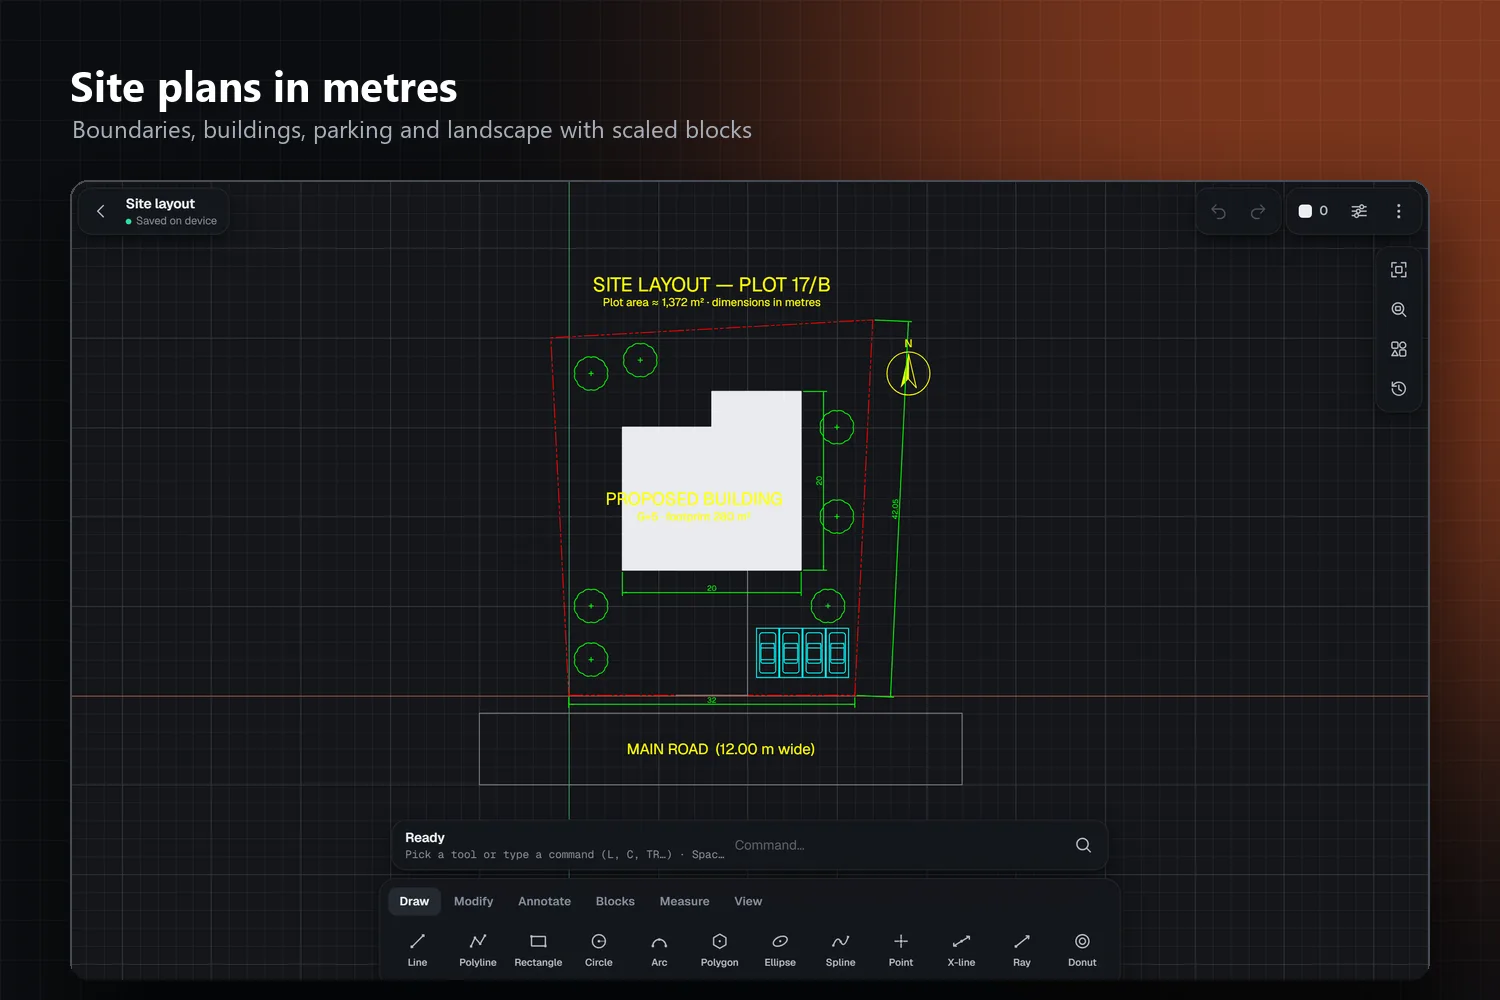Select the Ray tool

click(x=1022, y=950)
